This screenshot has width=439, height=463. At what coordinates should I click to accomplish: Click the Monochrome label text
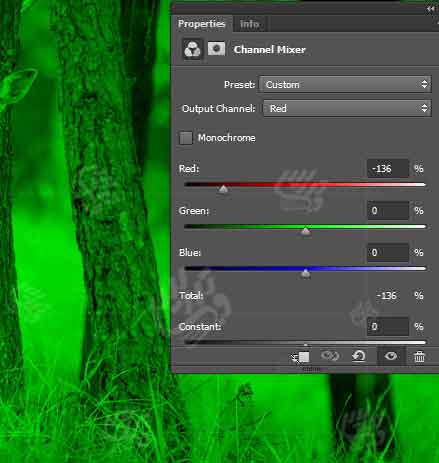tap(227, 138)
